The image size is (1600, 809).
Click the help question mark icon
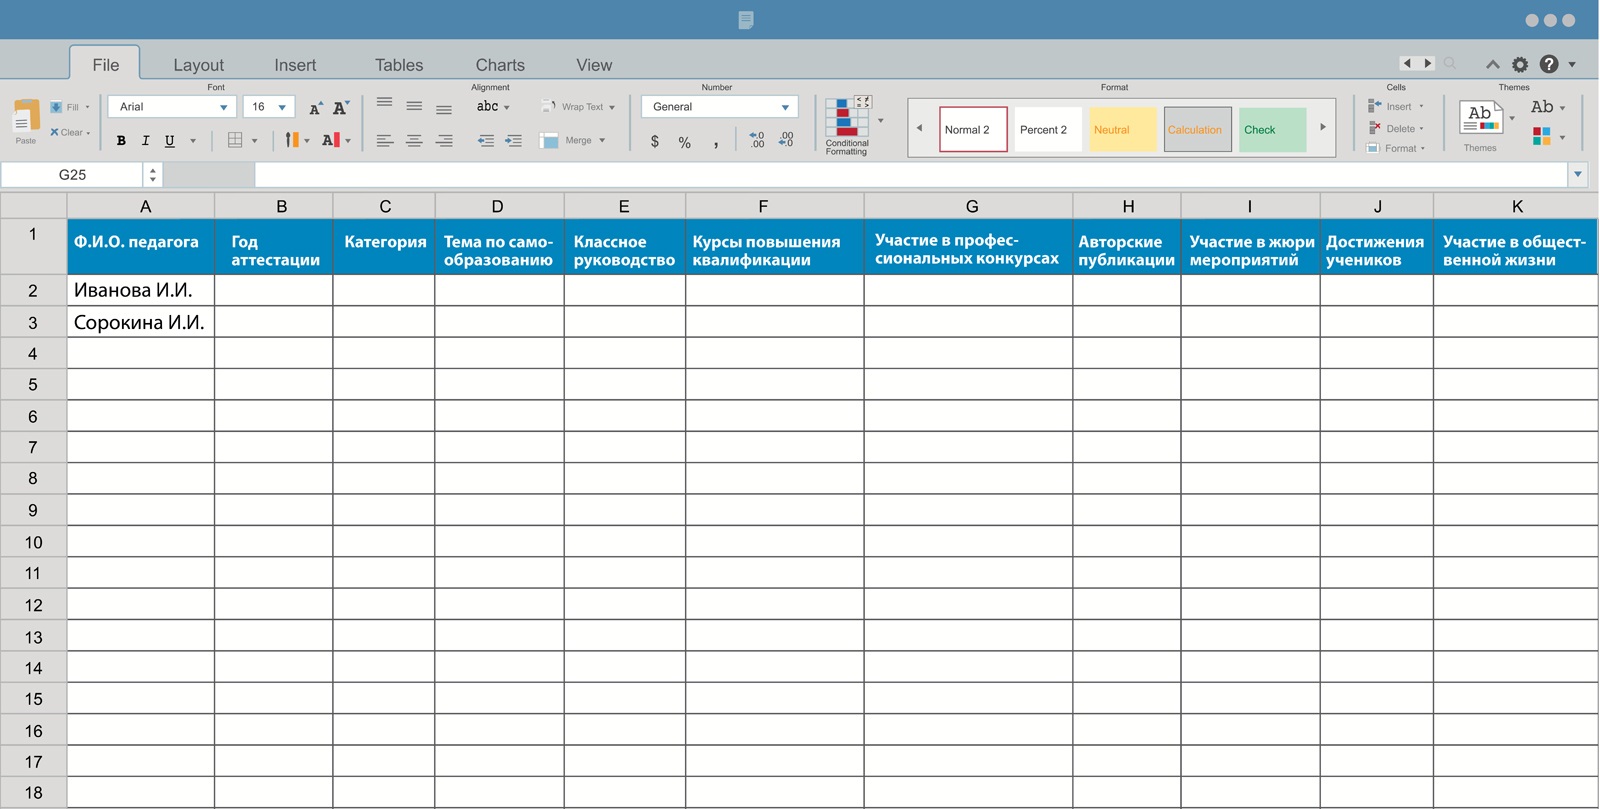[x=1549, y=64]
